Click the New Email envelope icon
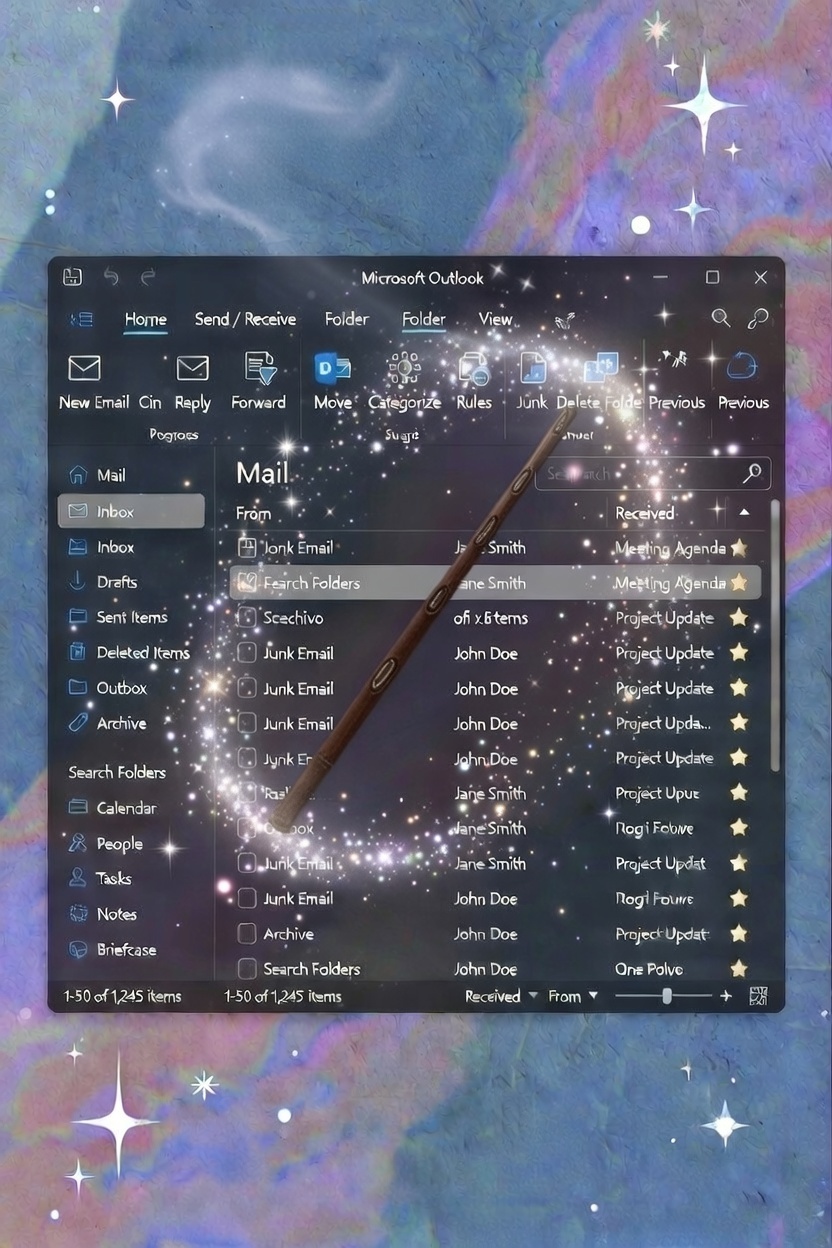832x1248 pixels. pyautogui.click(x=84, y=368)
